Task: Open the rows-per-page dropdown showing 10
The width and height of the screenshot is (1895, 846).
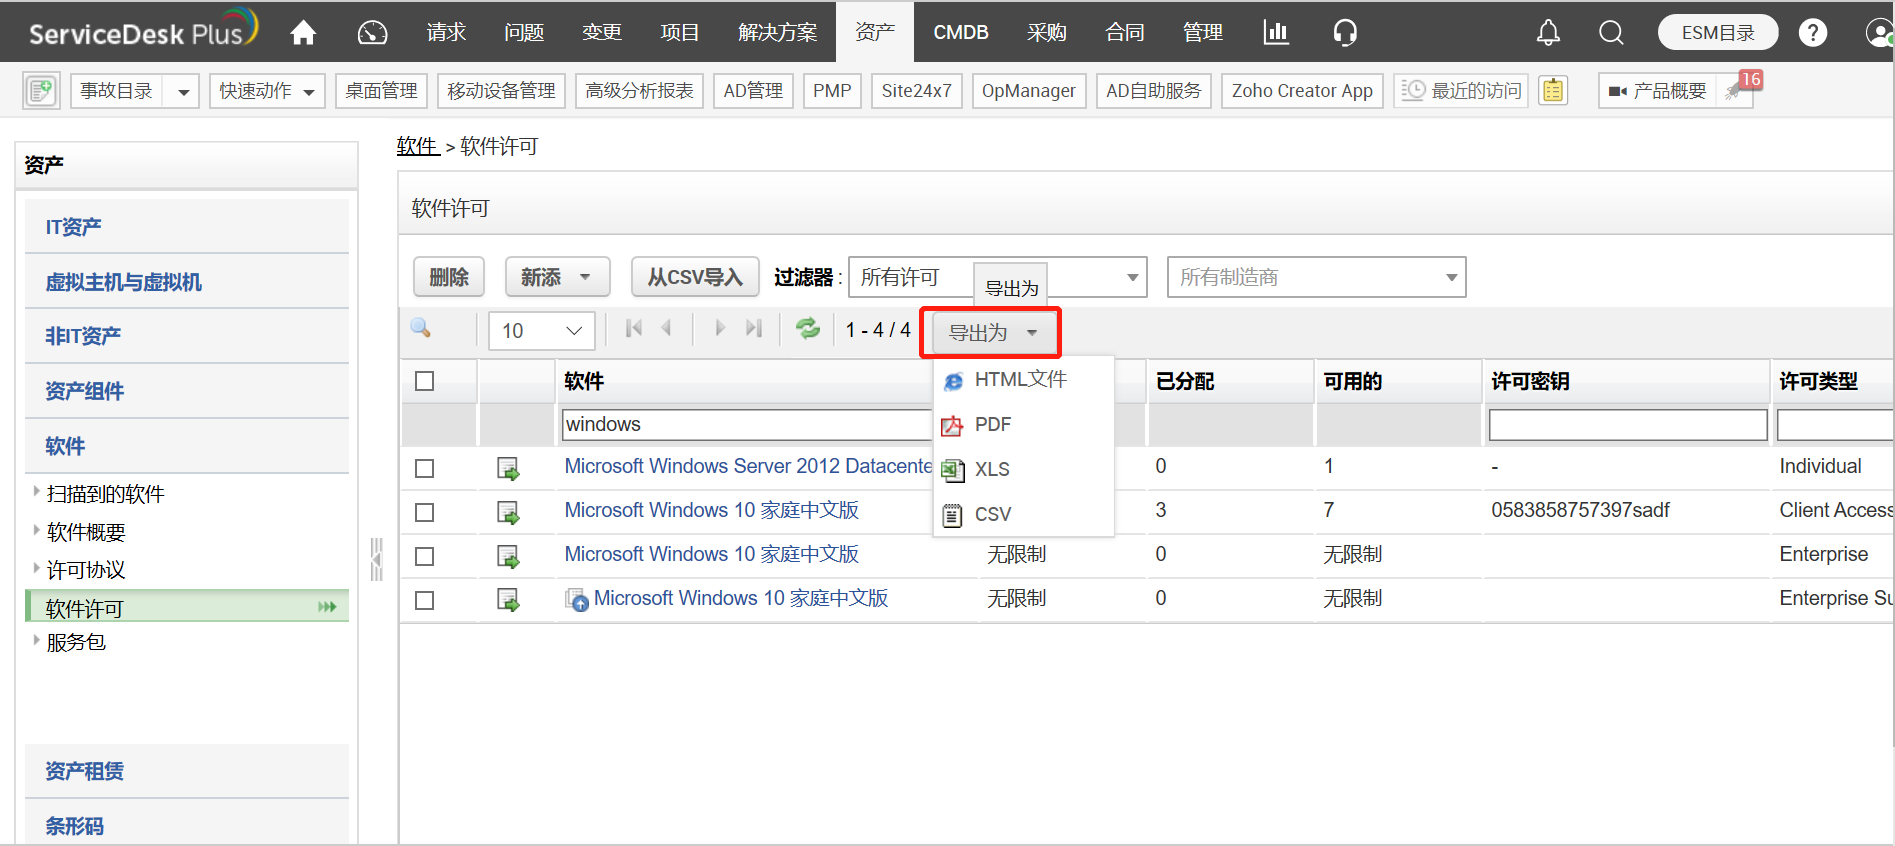Action: 542,331
